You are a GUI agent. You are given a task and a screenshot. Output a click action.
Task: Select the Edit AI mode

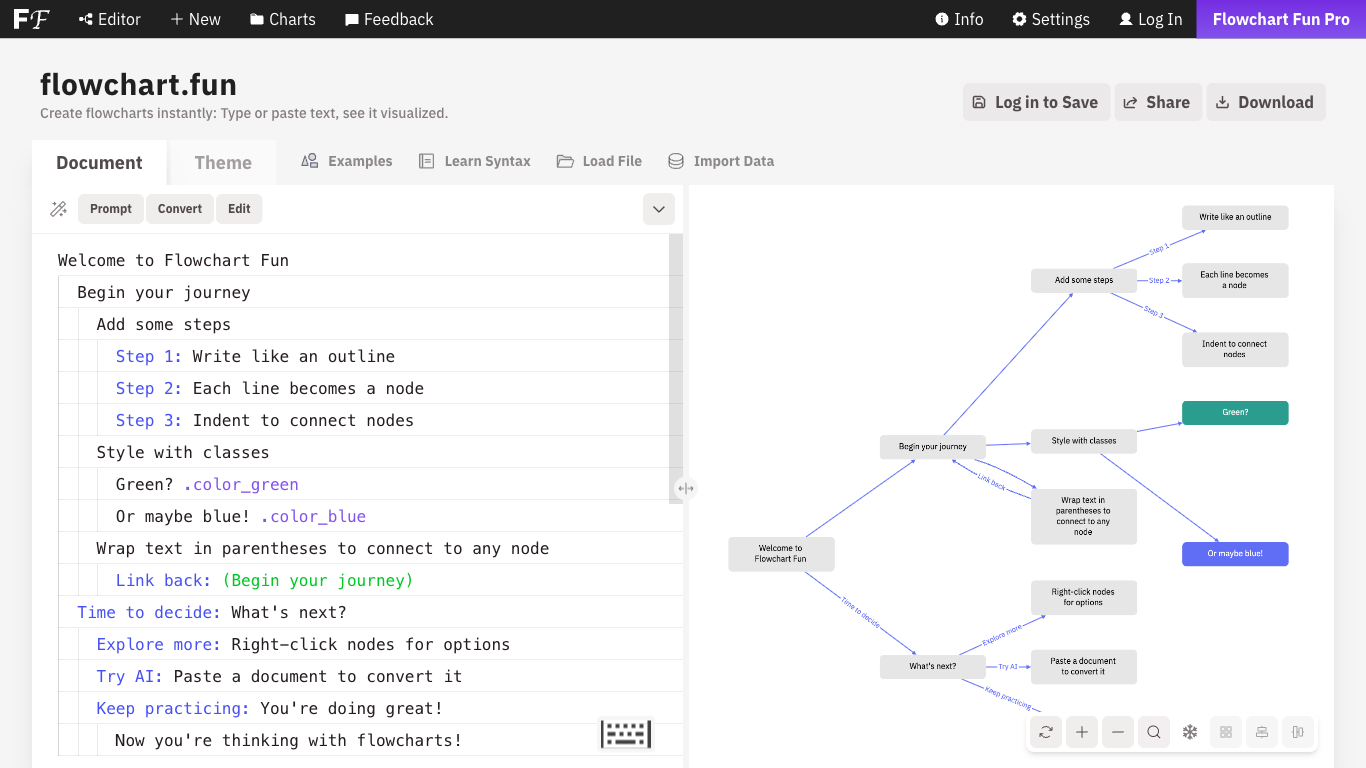pyautogui.click(x=239, y=209)
